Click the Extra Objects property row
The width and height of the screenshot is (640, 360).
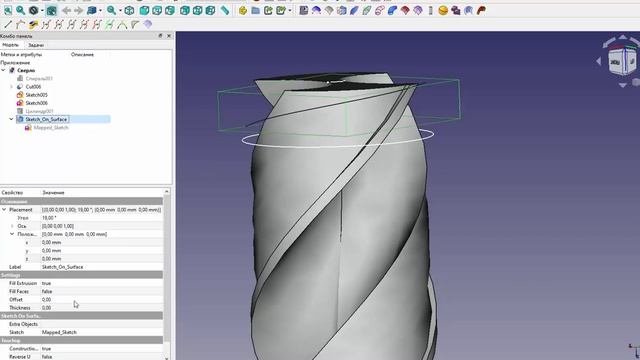82,324
